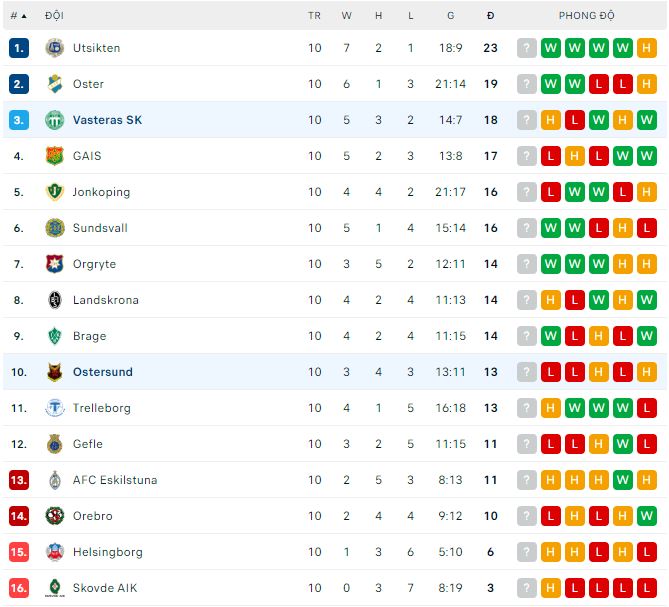Click the Jonkoping team logo
The width and height of the screenshot is (669, 607).
tap(54, 192)
